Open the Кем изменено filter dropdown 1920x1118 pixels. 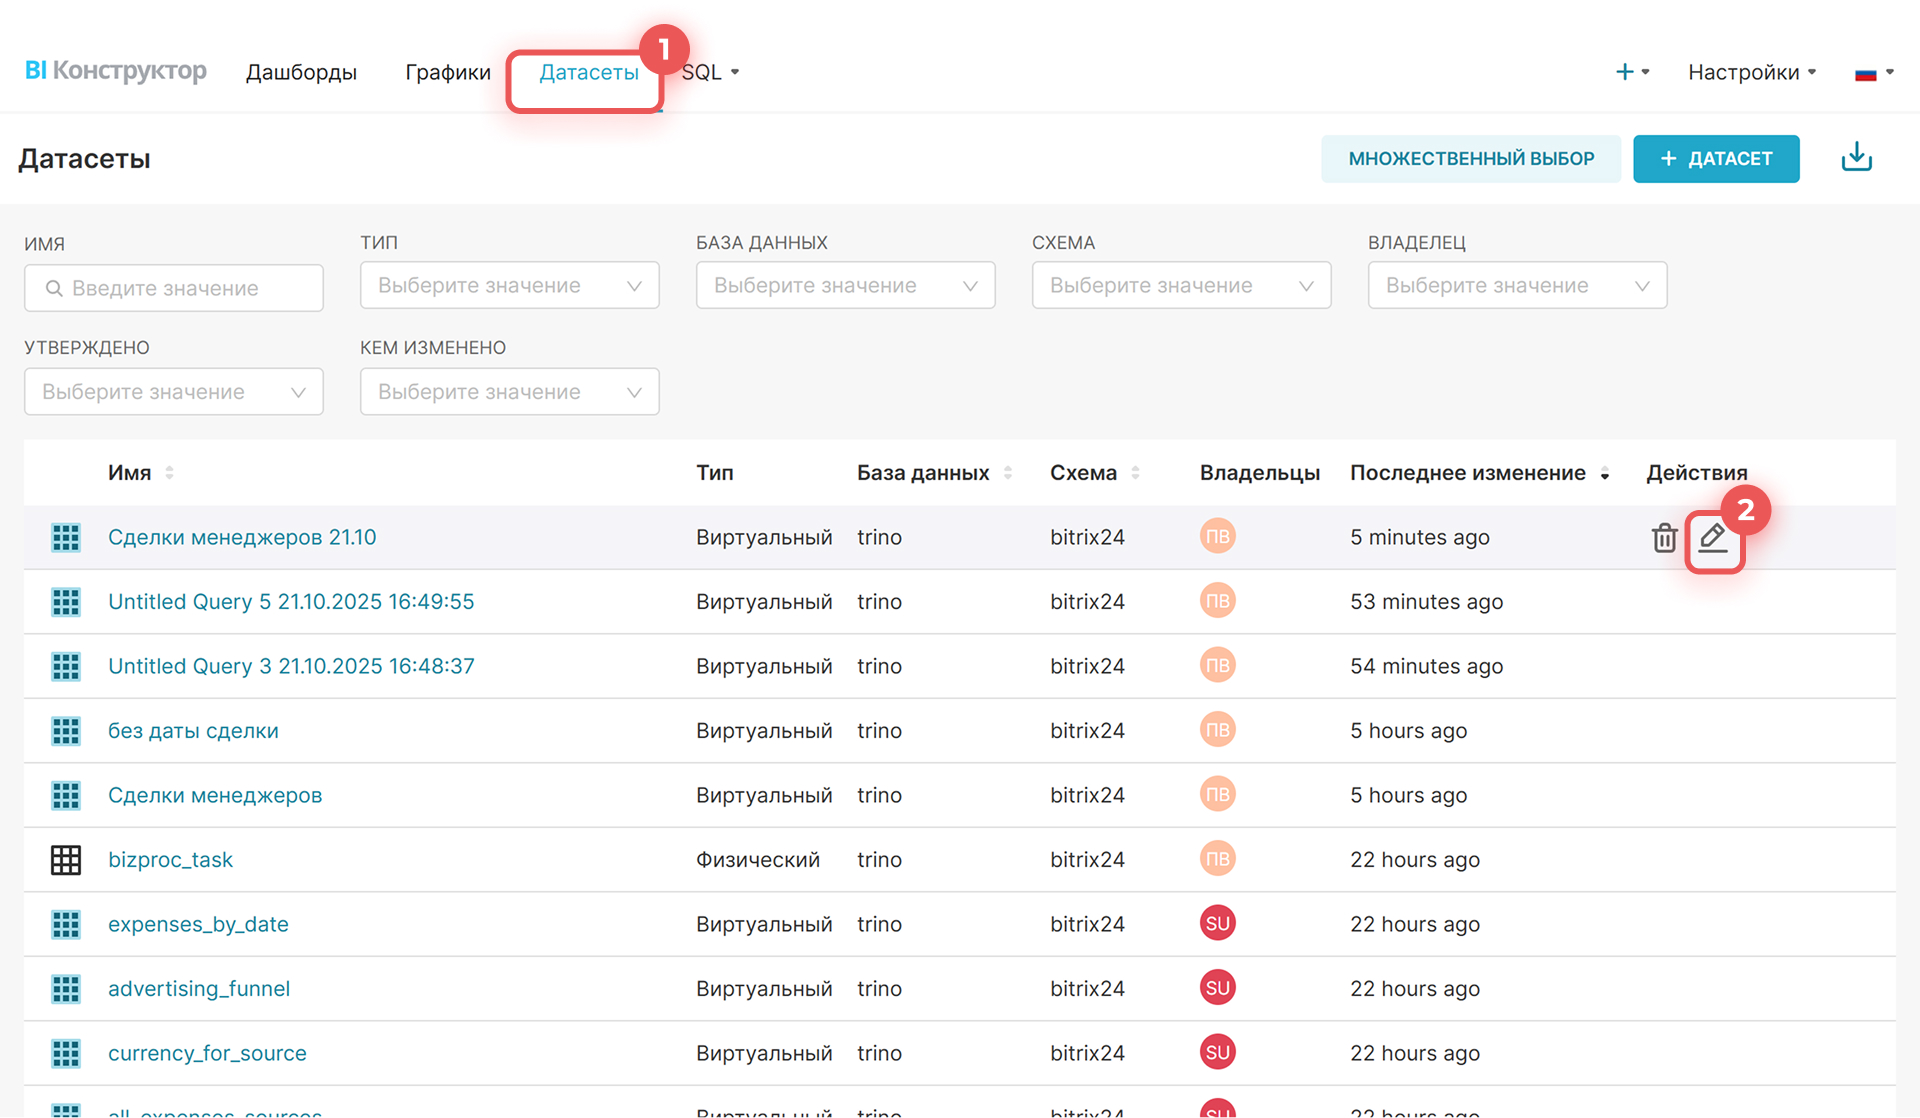(509, 392)
